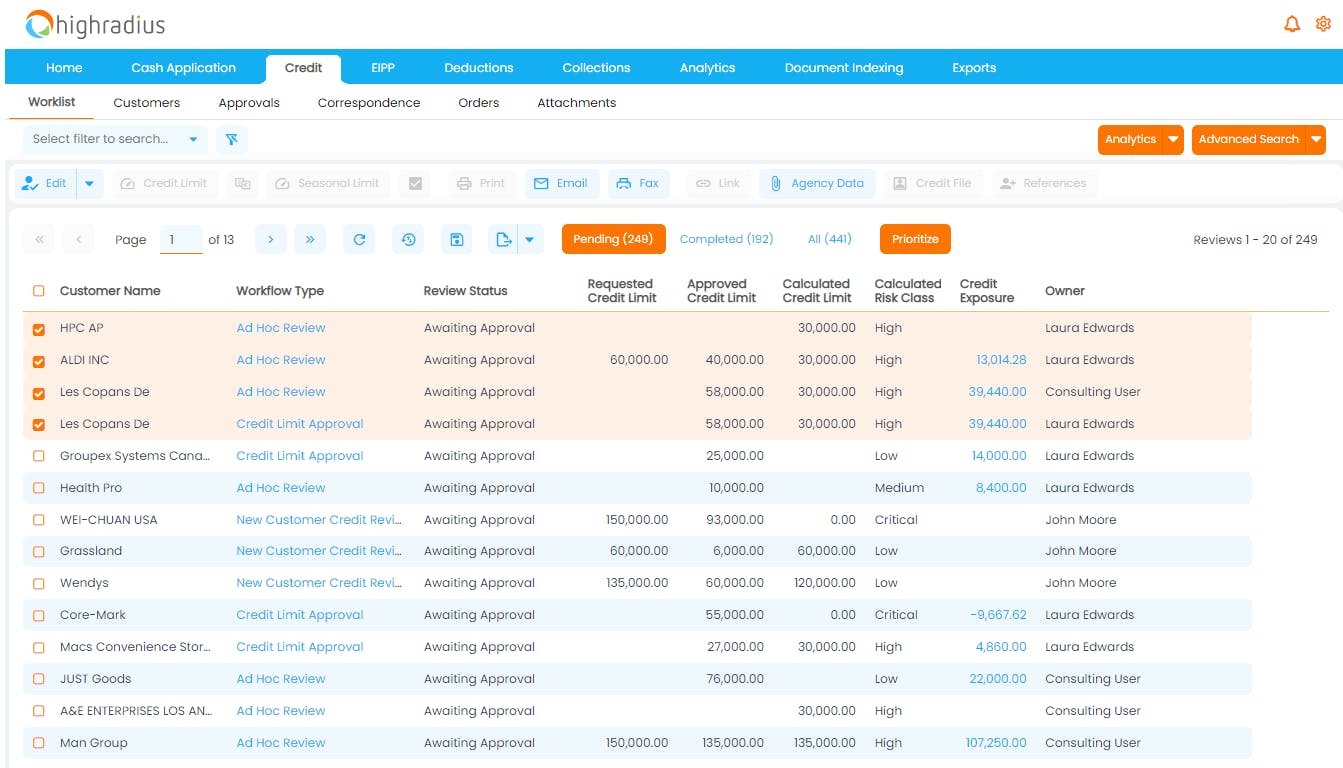Sort by Credit Exposure column header
The height and width of the screenshot is (768, 1343).
[x=986, y=291]
